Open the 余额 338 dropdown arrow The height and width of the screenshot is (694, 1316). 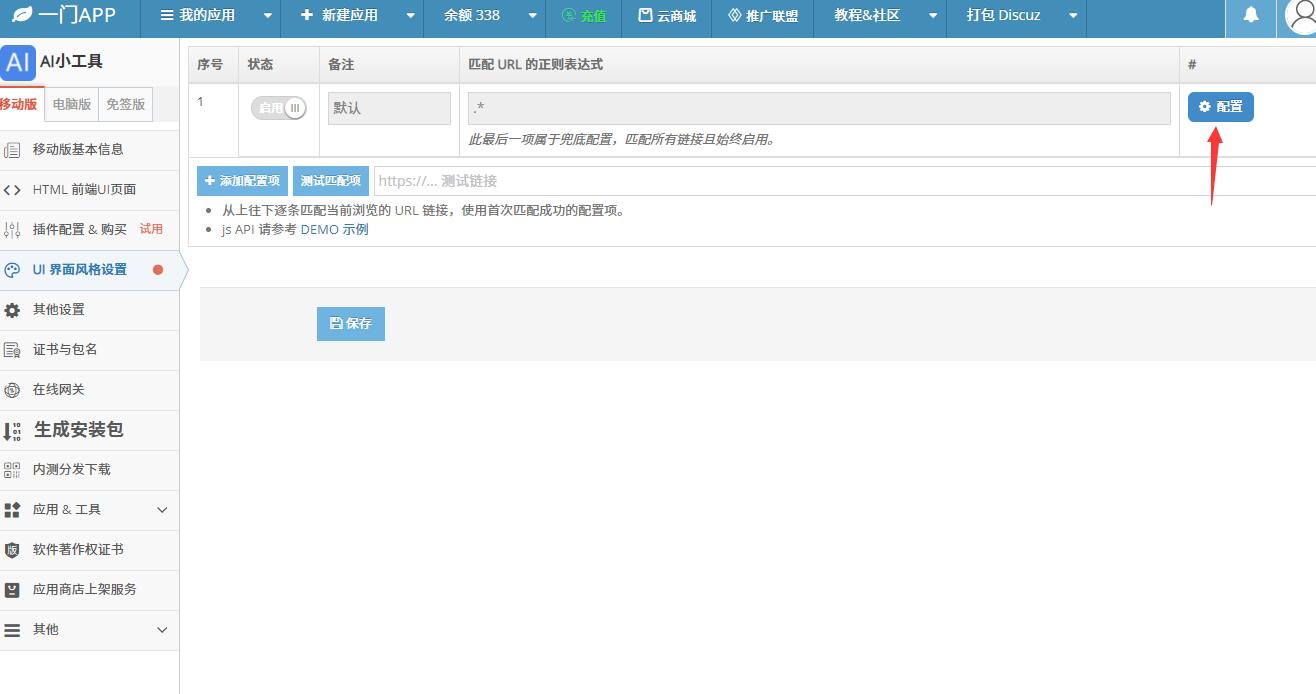pyautogui.click(x=532, y=16)
